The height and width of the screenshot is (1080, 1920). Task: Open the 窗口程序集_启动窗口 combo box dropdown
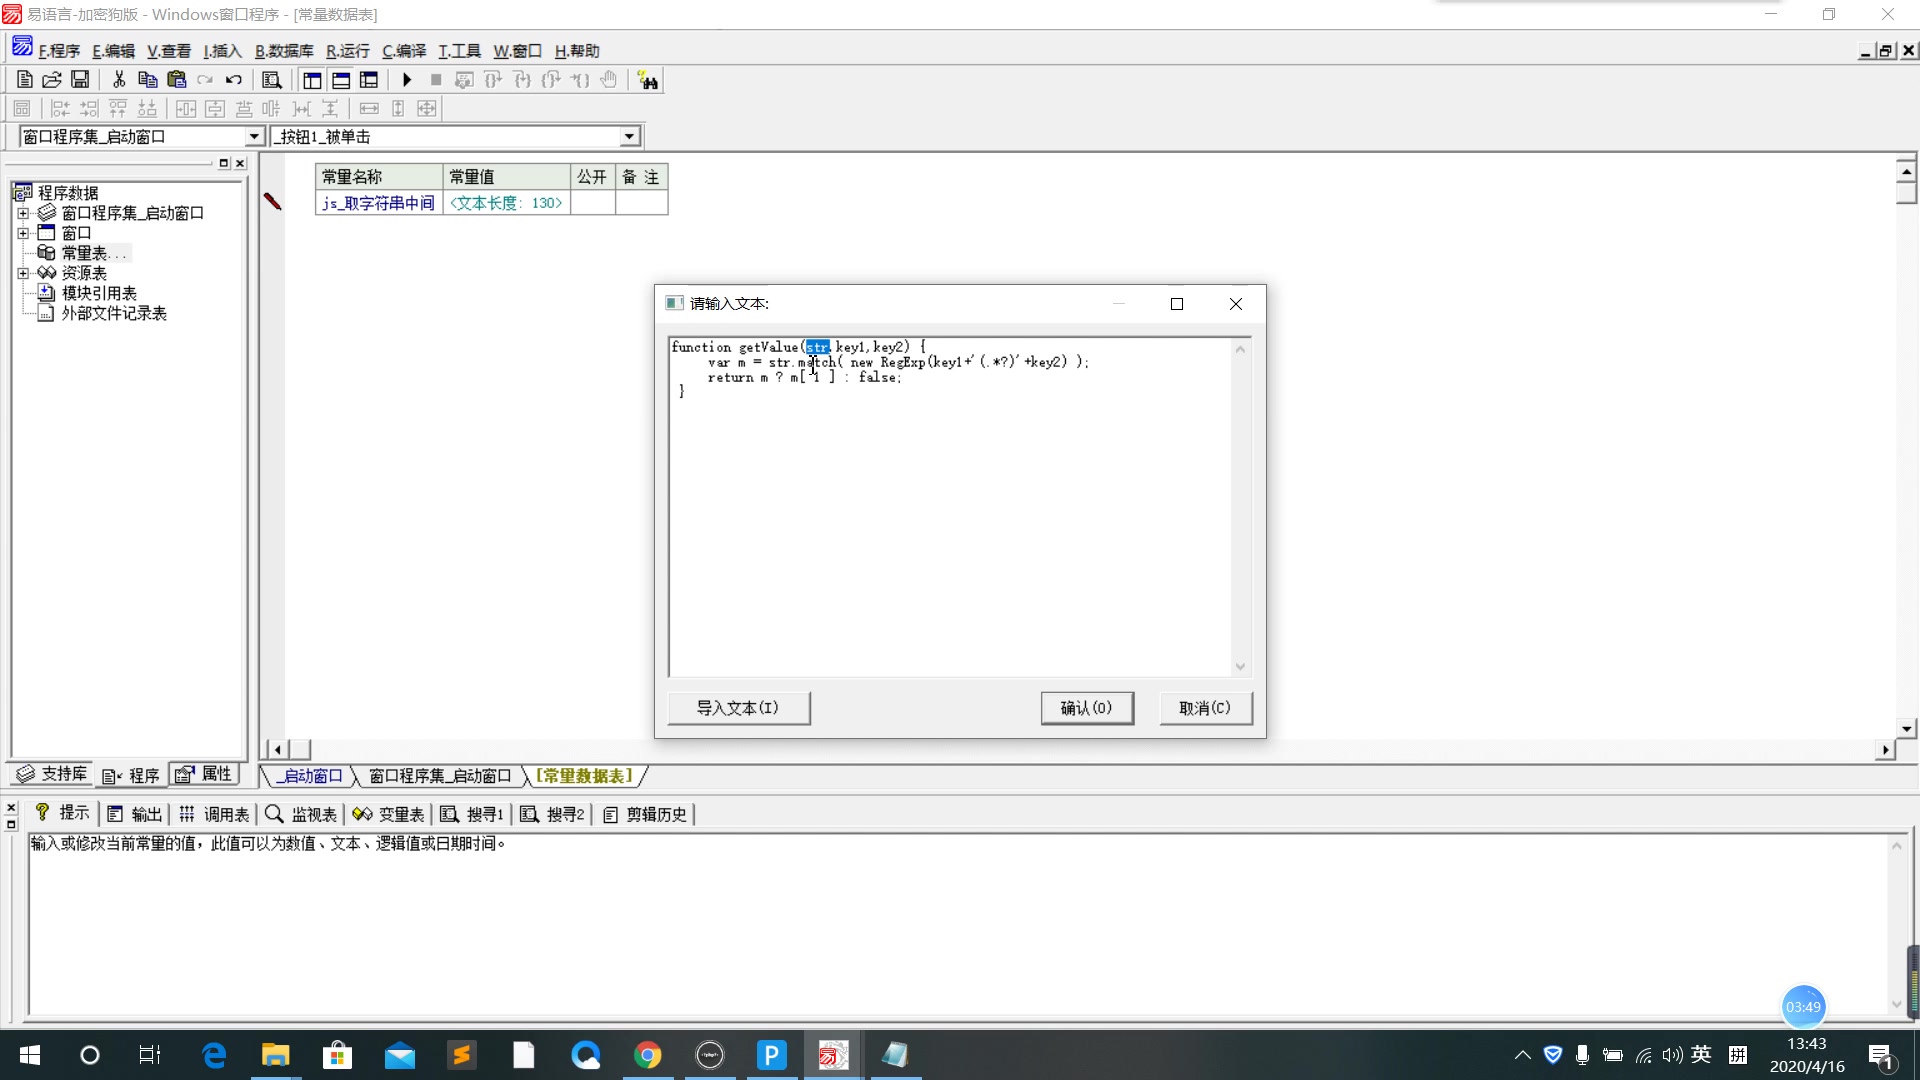tap(254, 137)
